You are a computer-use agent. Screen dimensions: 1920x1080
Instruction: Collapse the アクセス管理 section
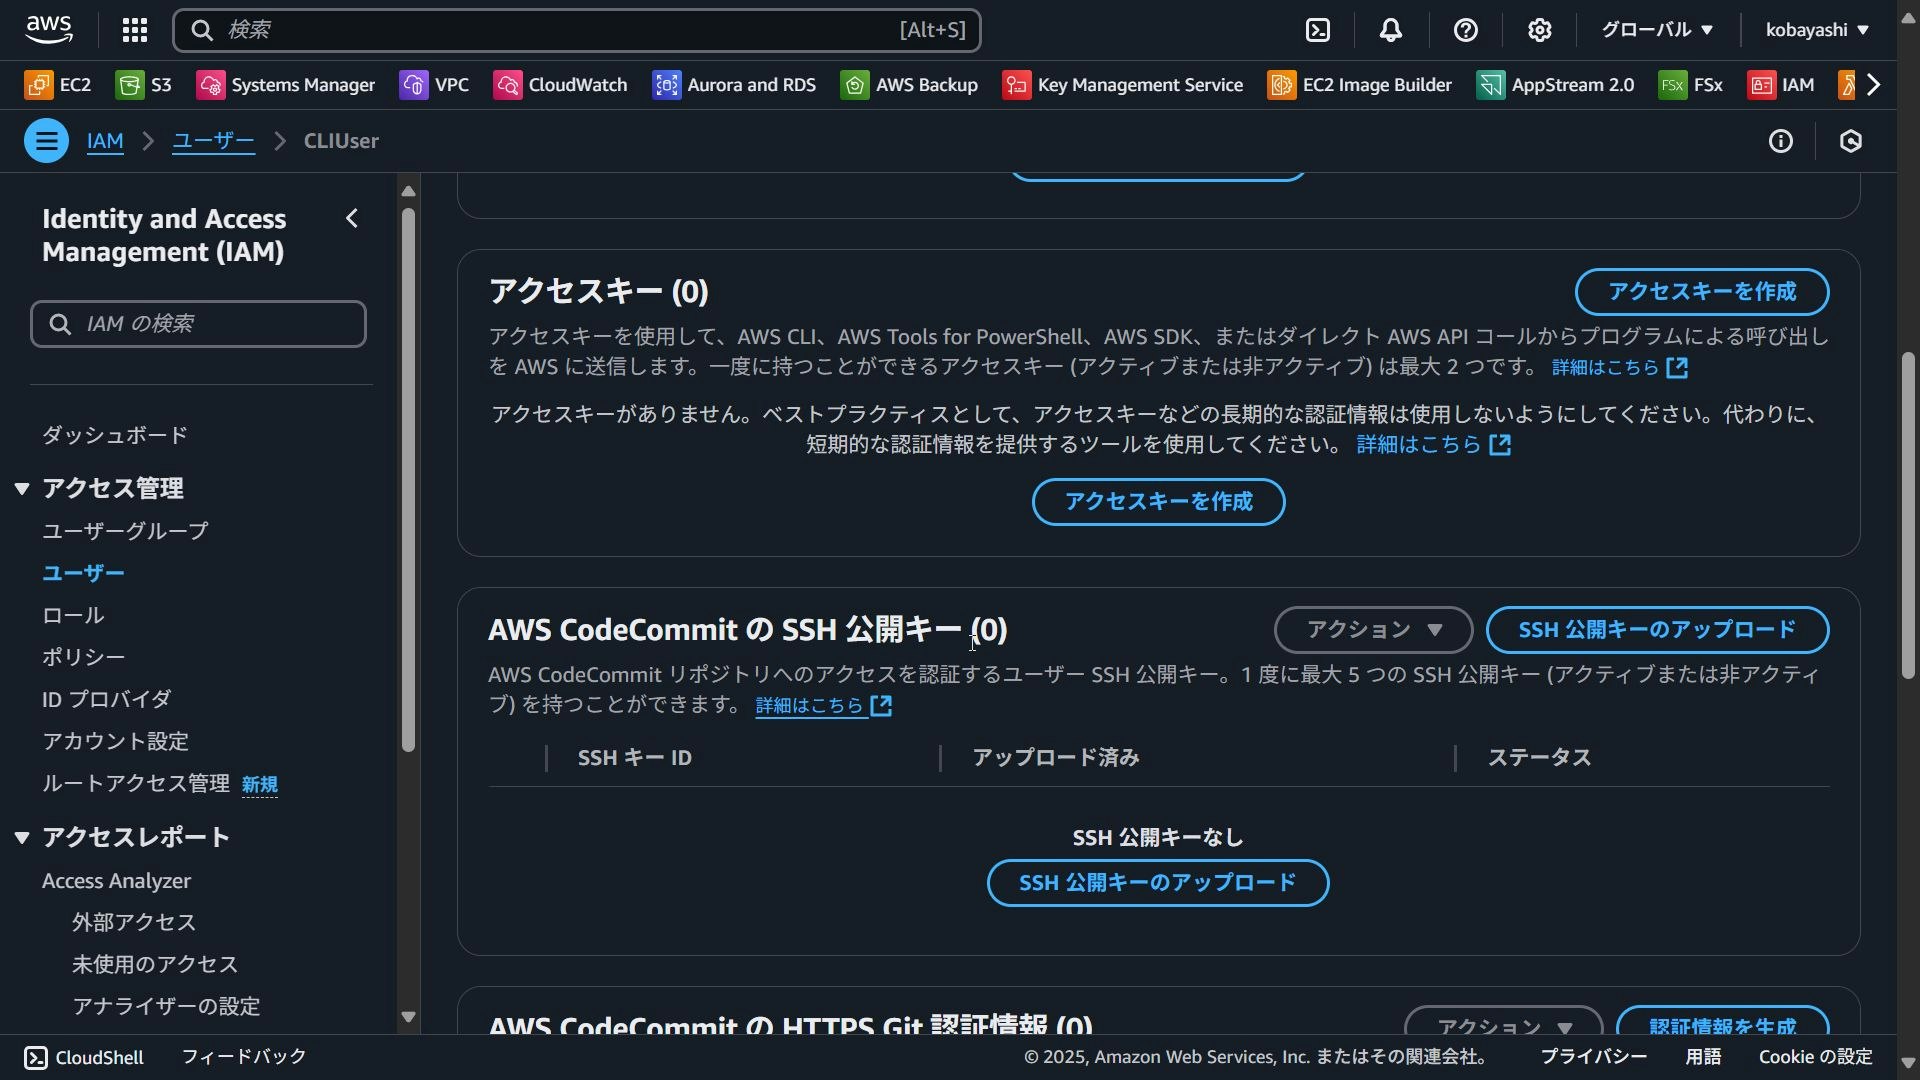click(x=22, y=488)
